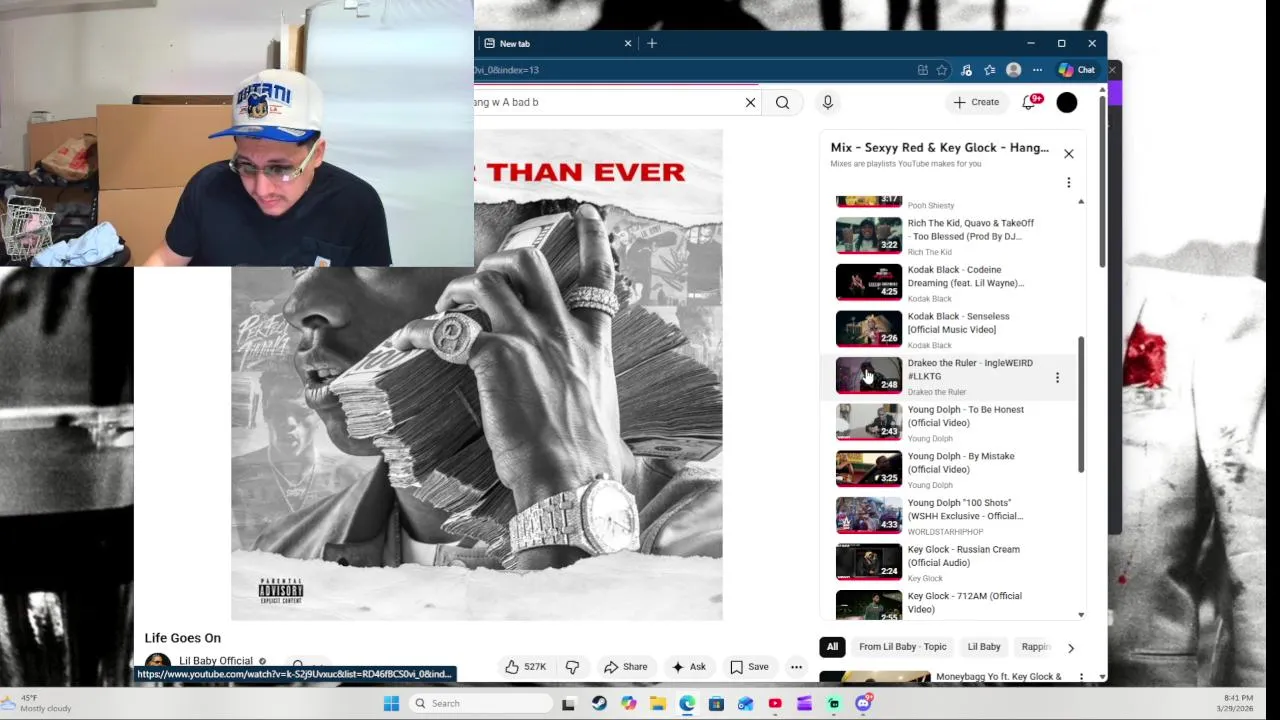Click the YouTube search magnifier button
Viewport: 1280px width, 720px height.
coord(782,102)
